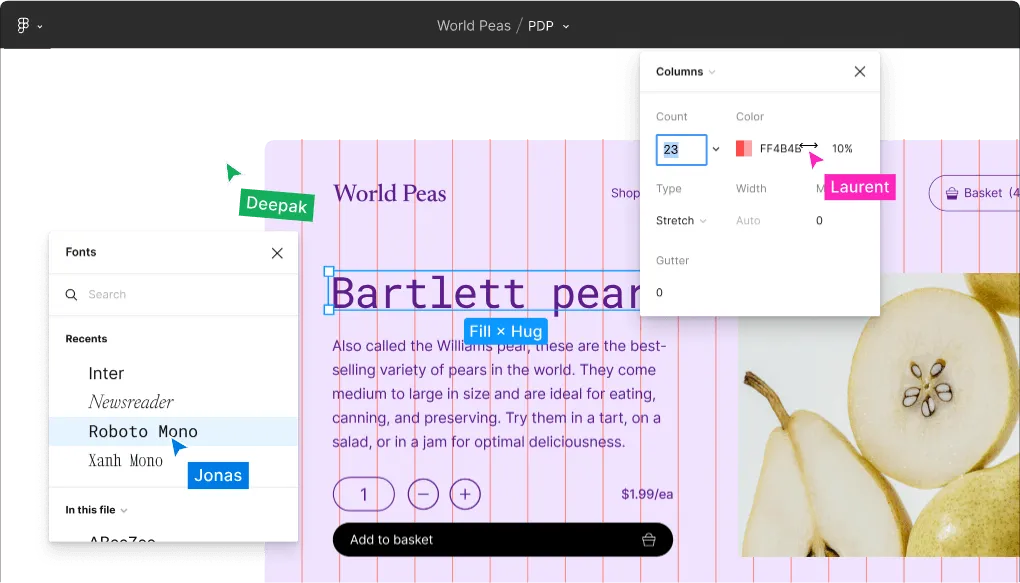1020x583 pixels.
Task: Click the Shop navigation link
Action: click(x=625, y=193)
